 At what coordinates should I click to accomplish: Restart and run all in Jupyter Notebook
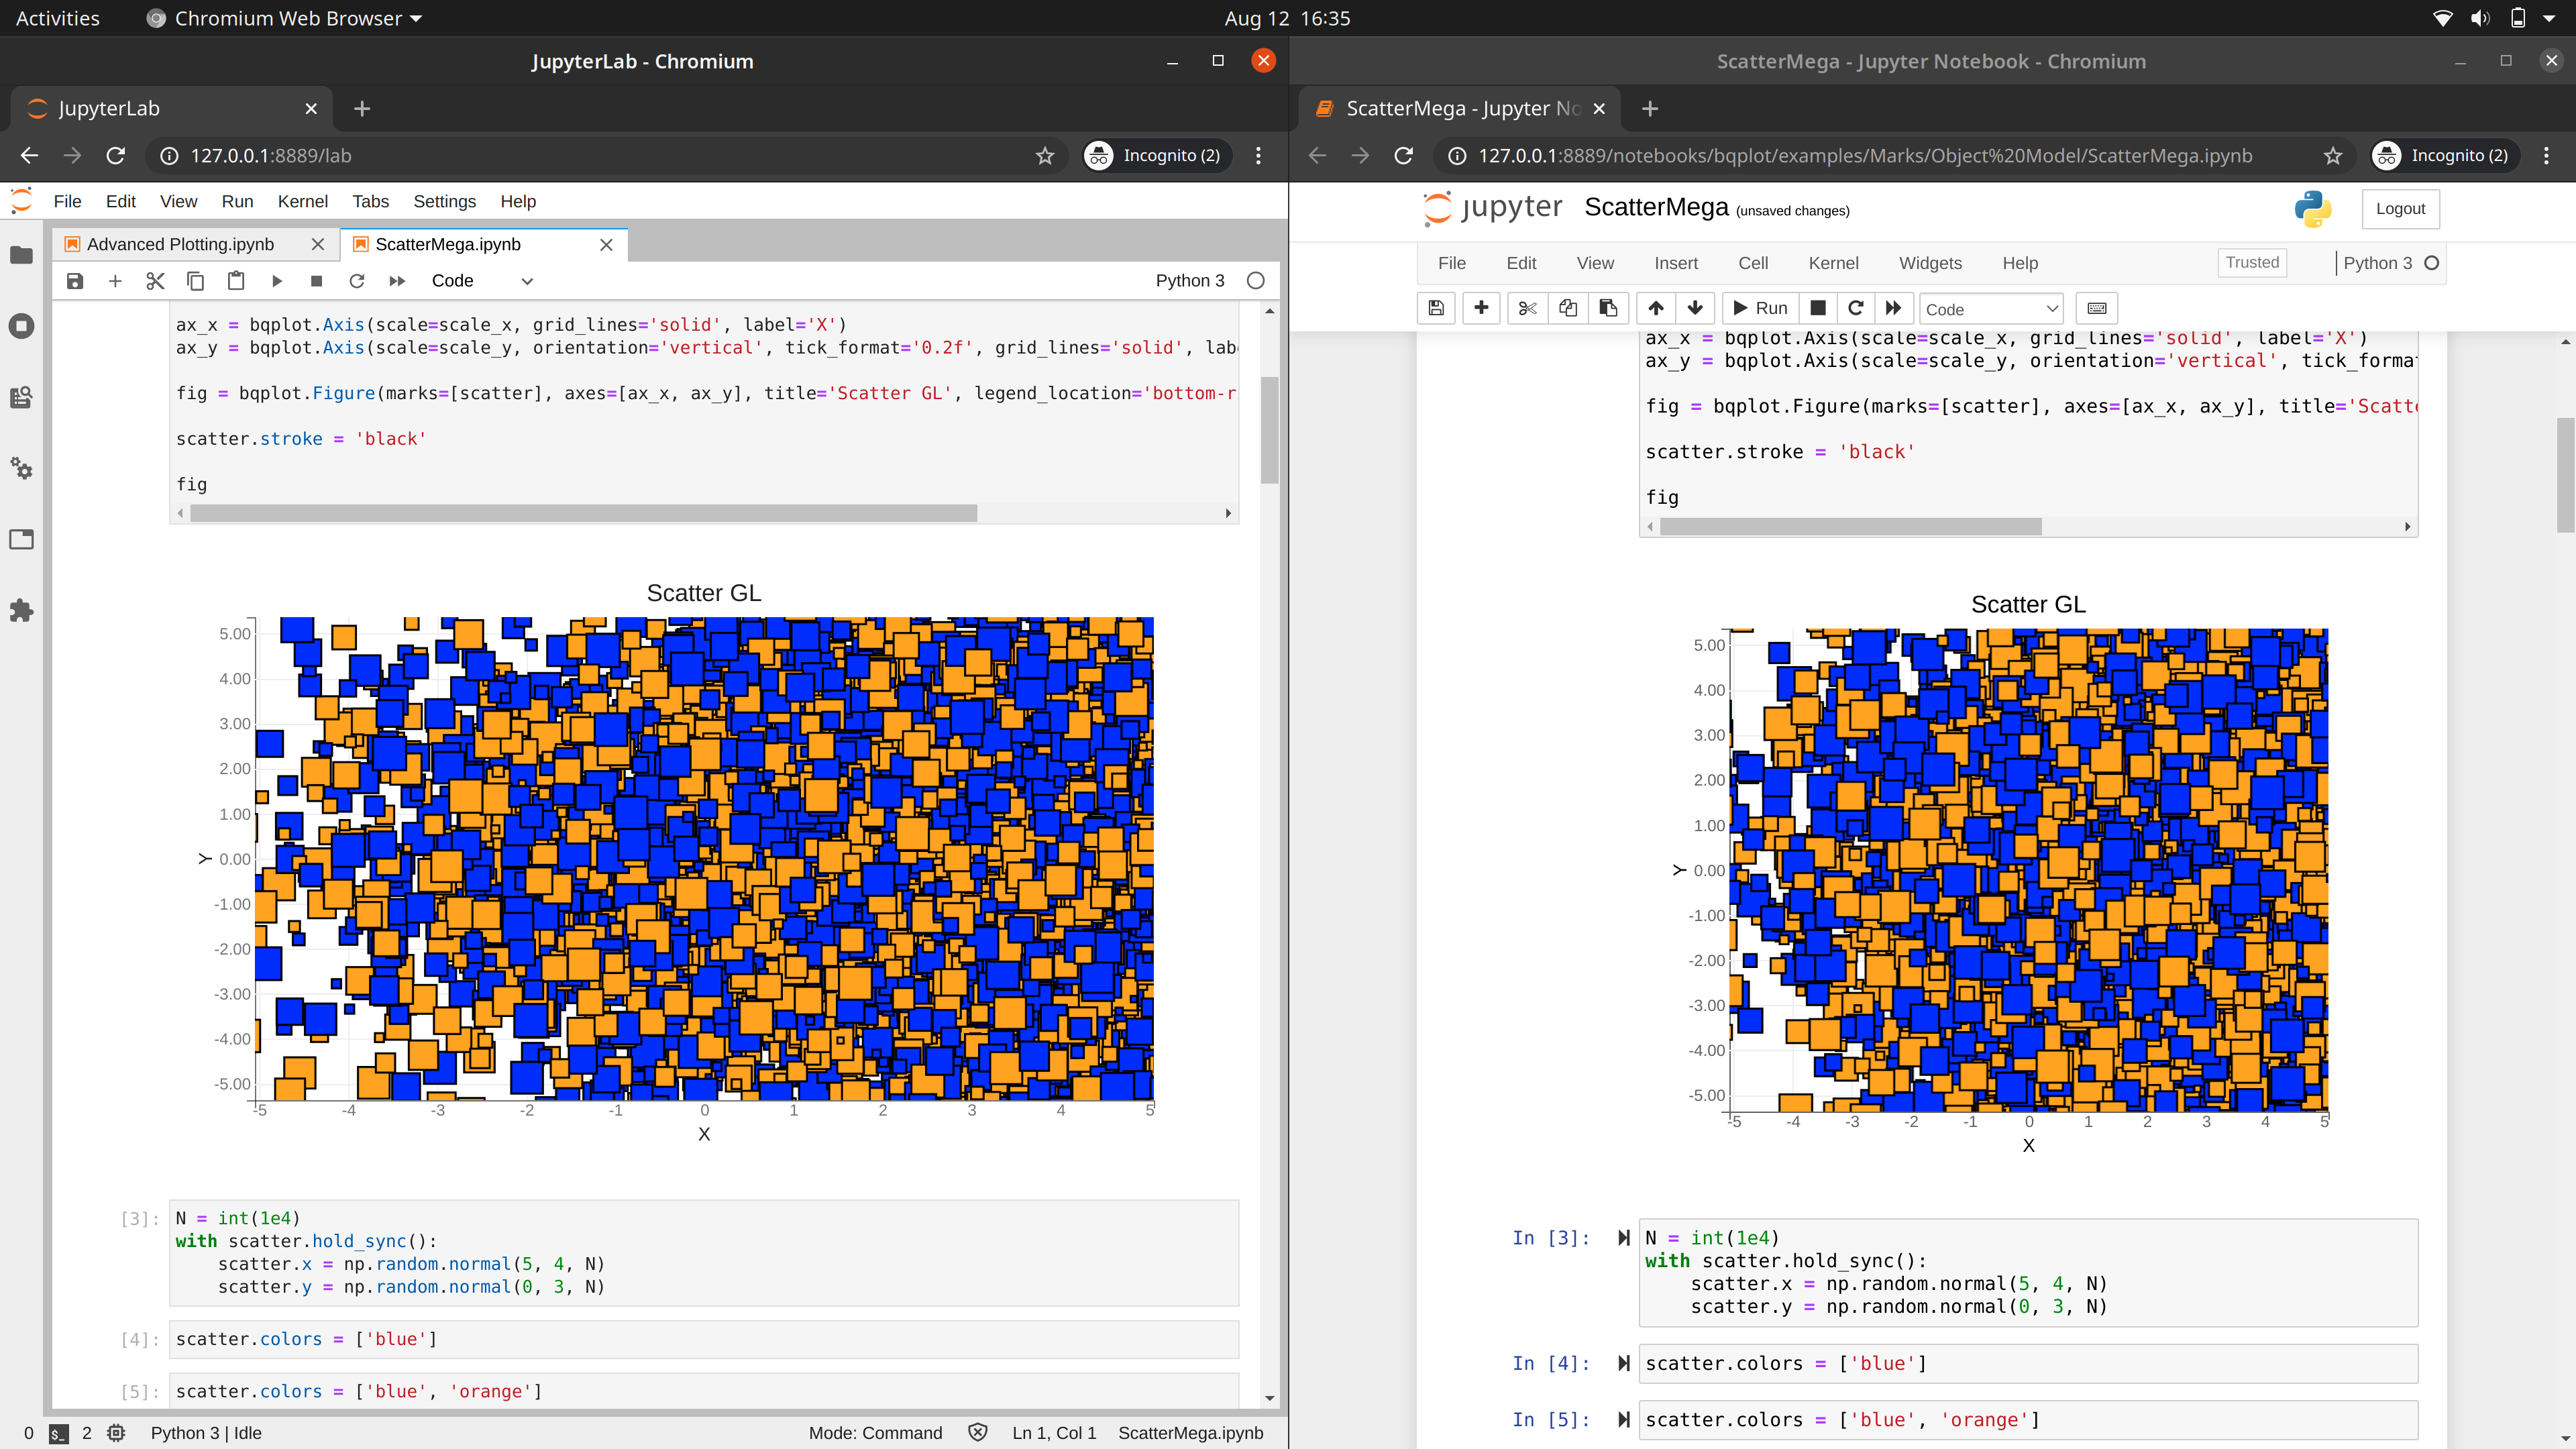pos(1893,308)
